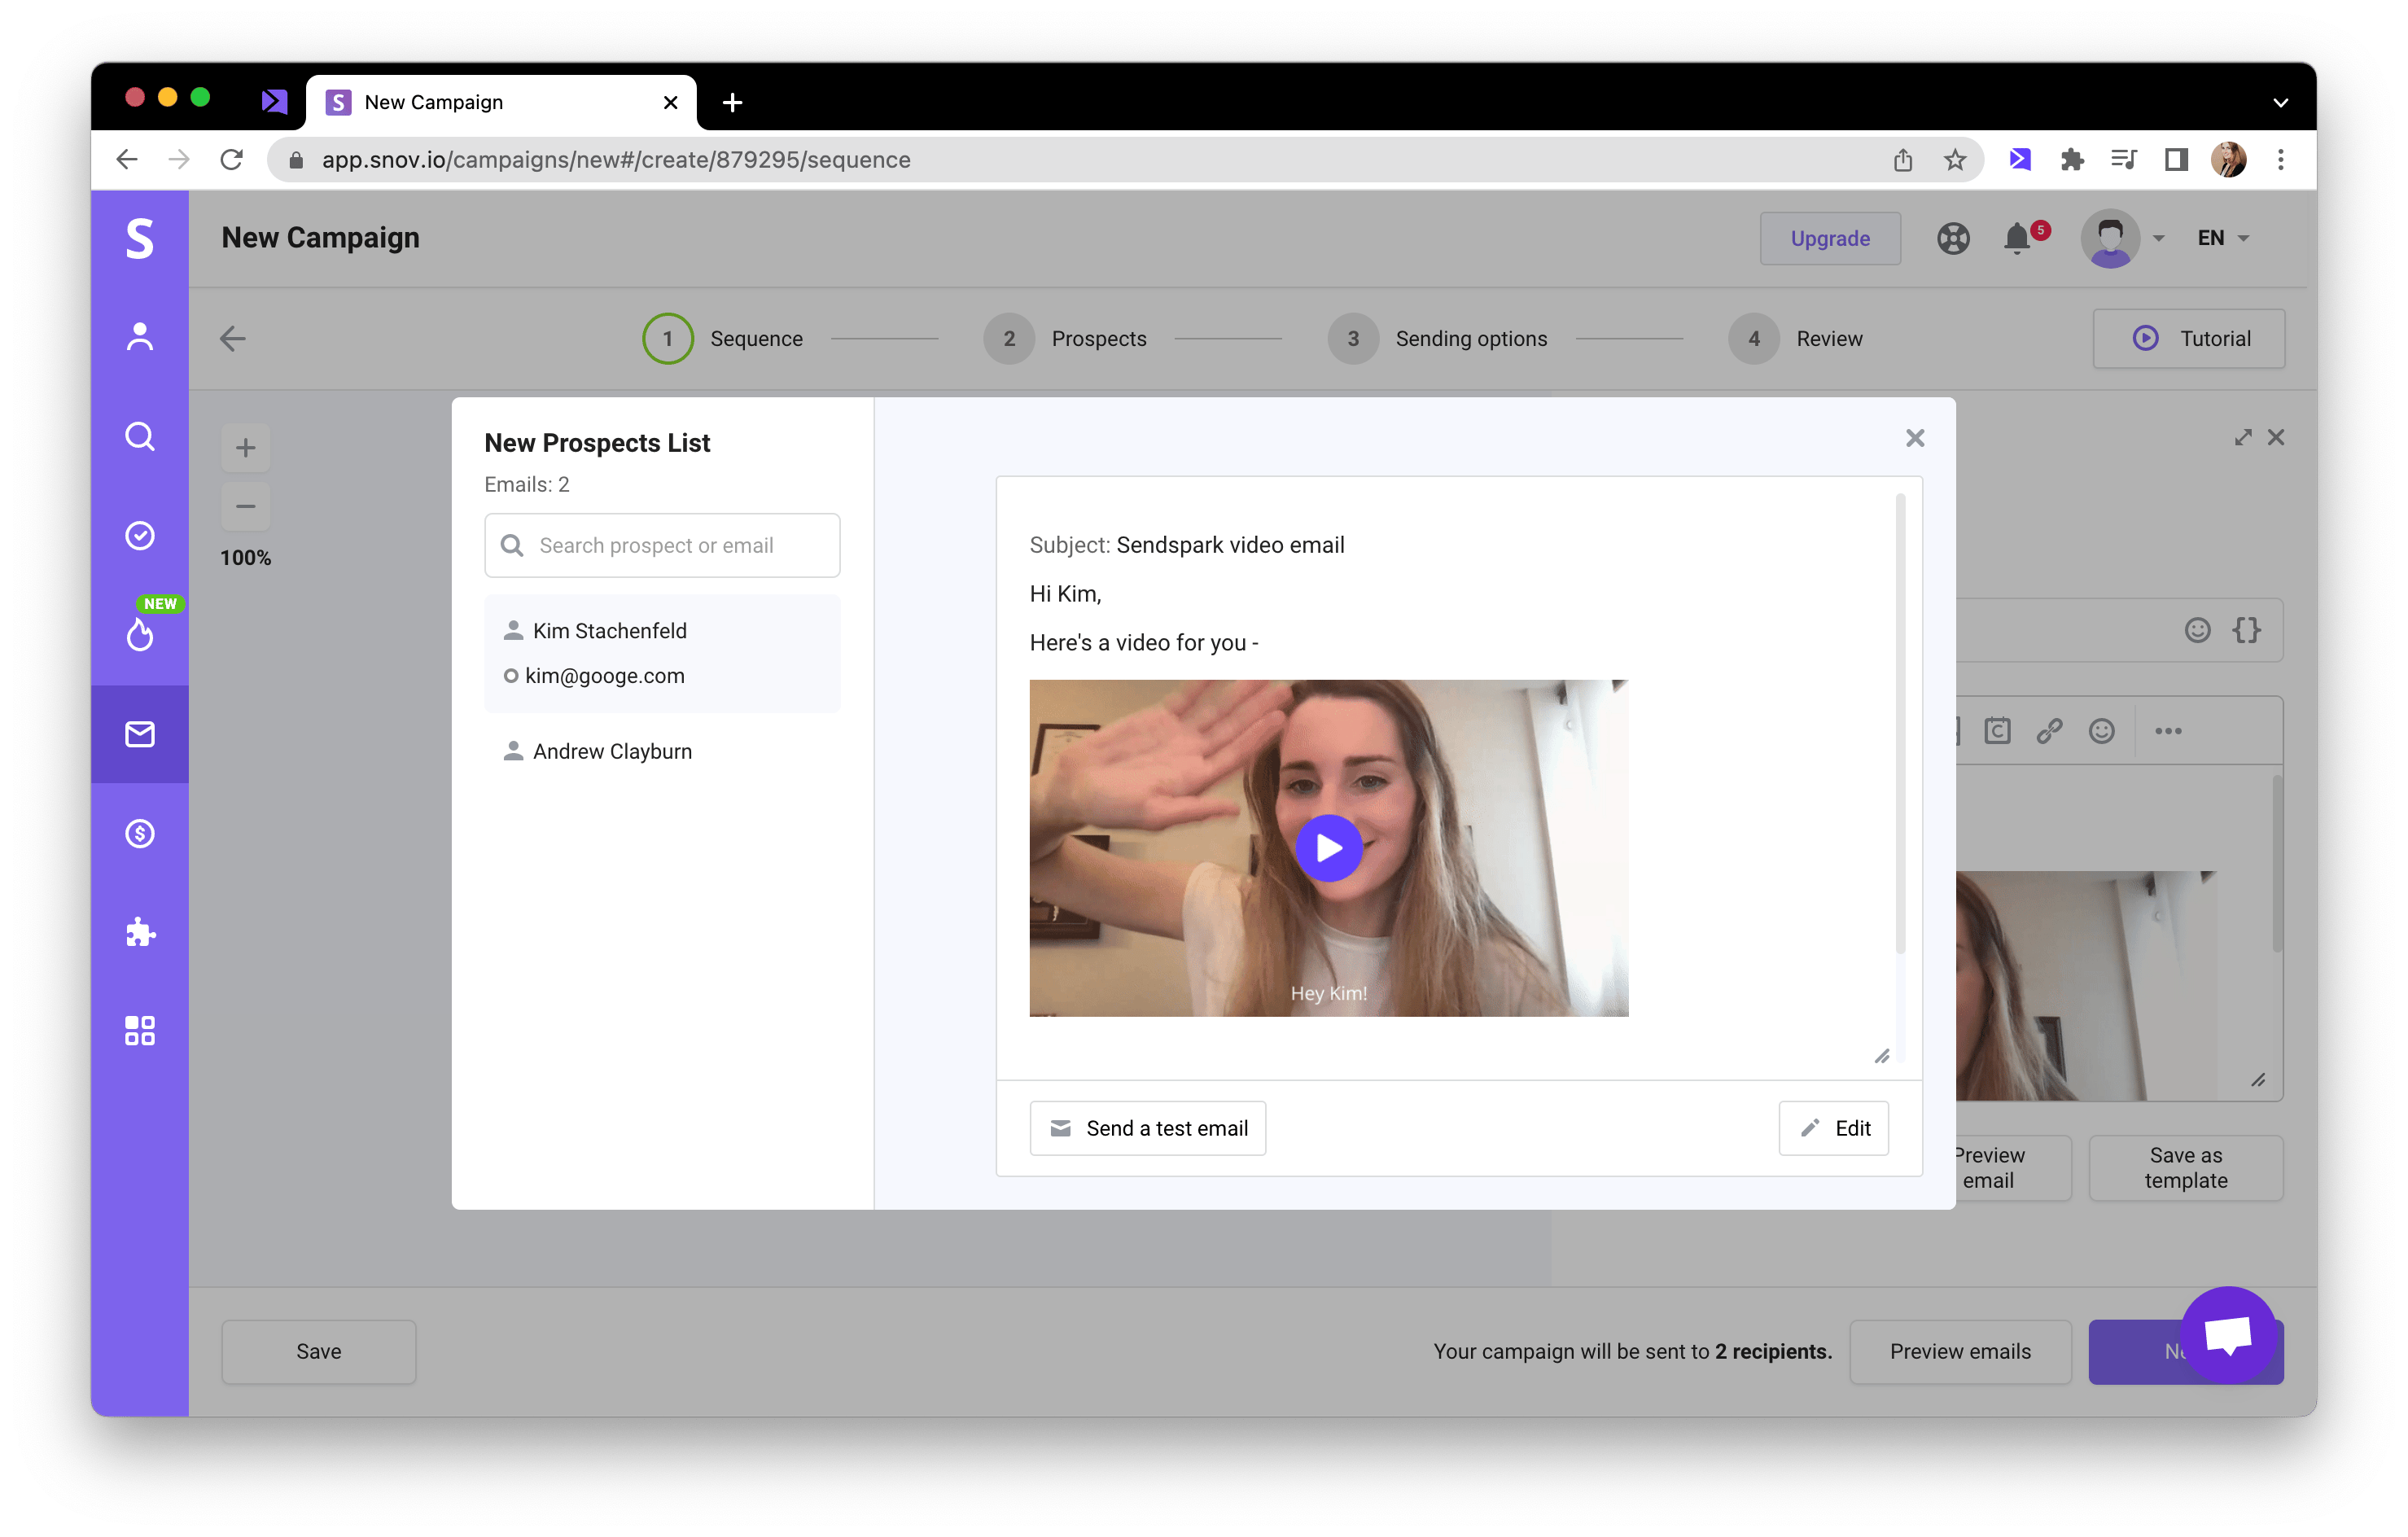Viewport: 2408px width, 1537px height.
Task: Click Save as template button
Action: coord(2185,1167)
